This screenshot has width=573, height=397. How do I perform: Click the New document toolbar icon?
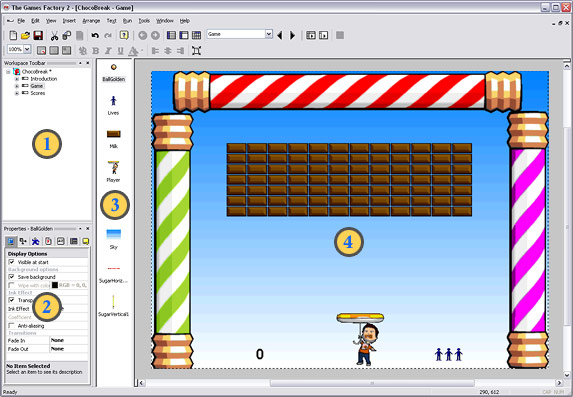pos(13,35)
